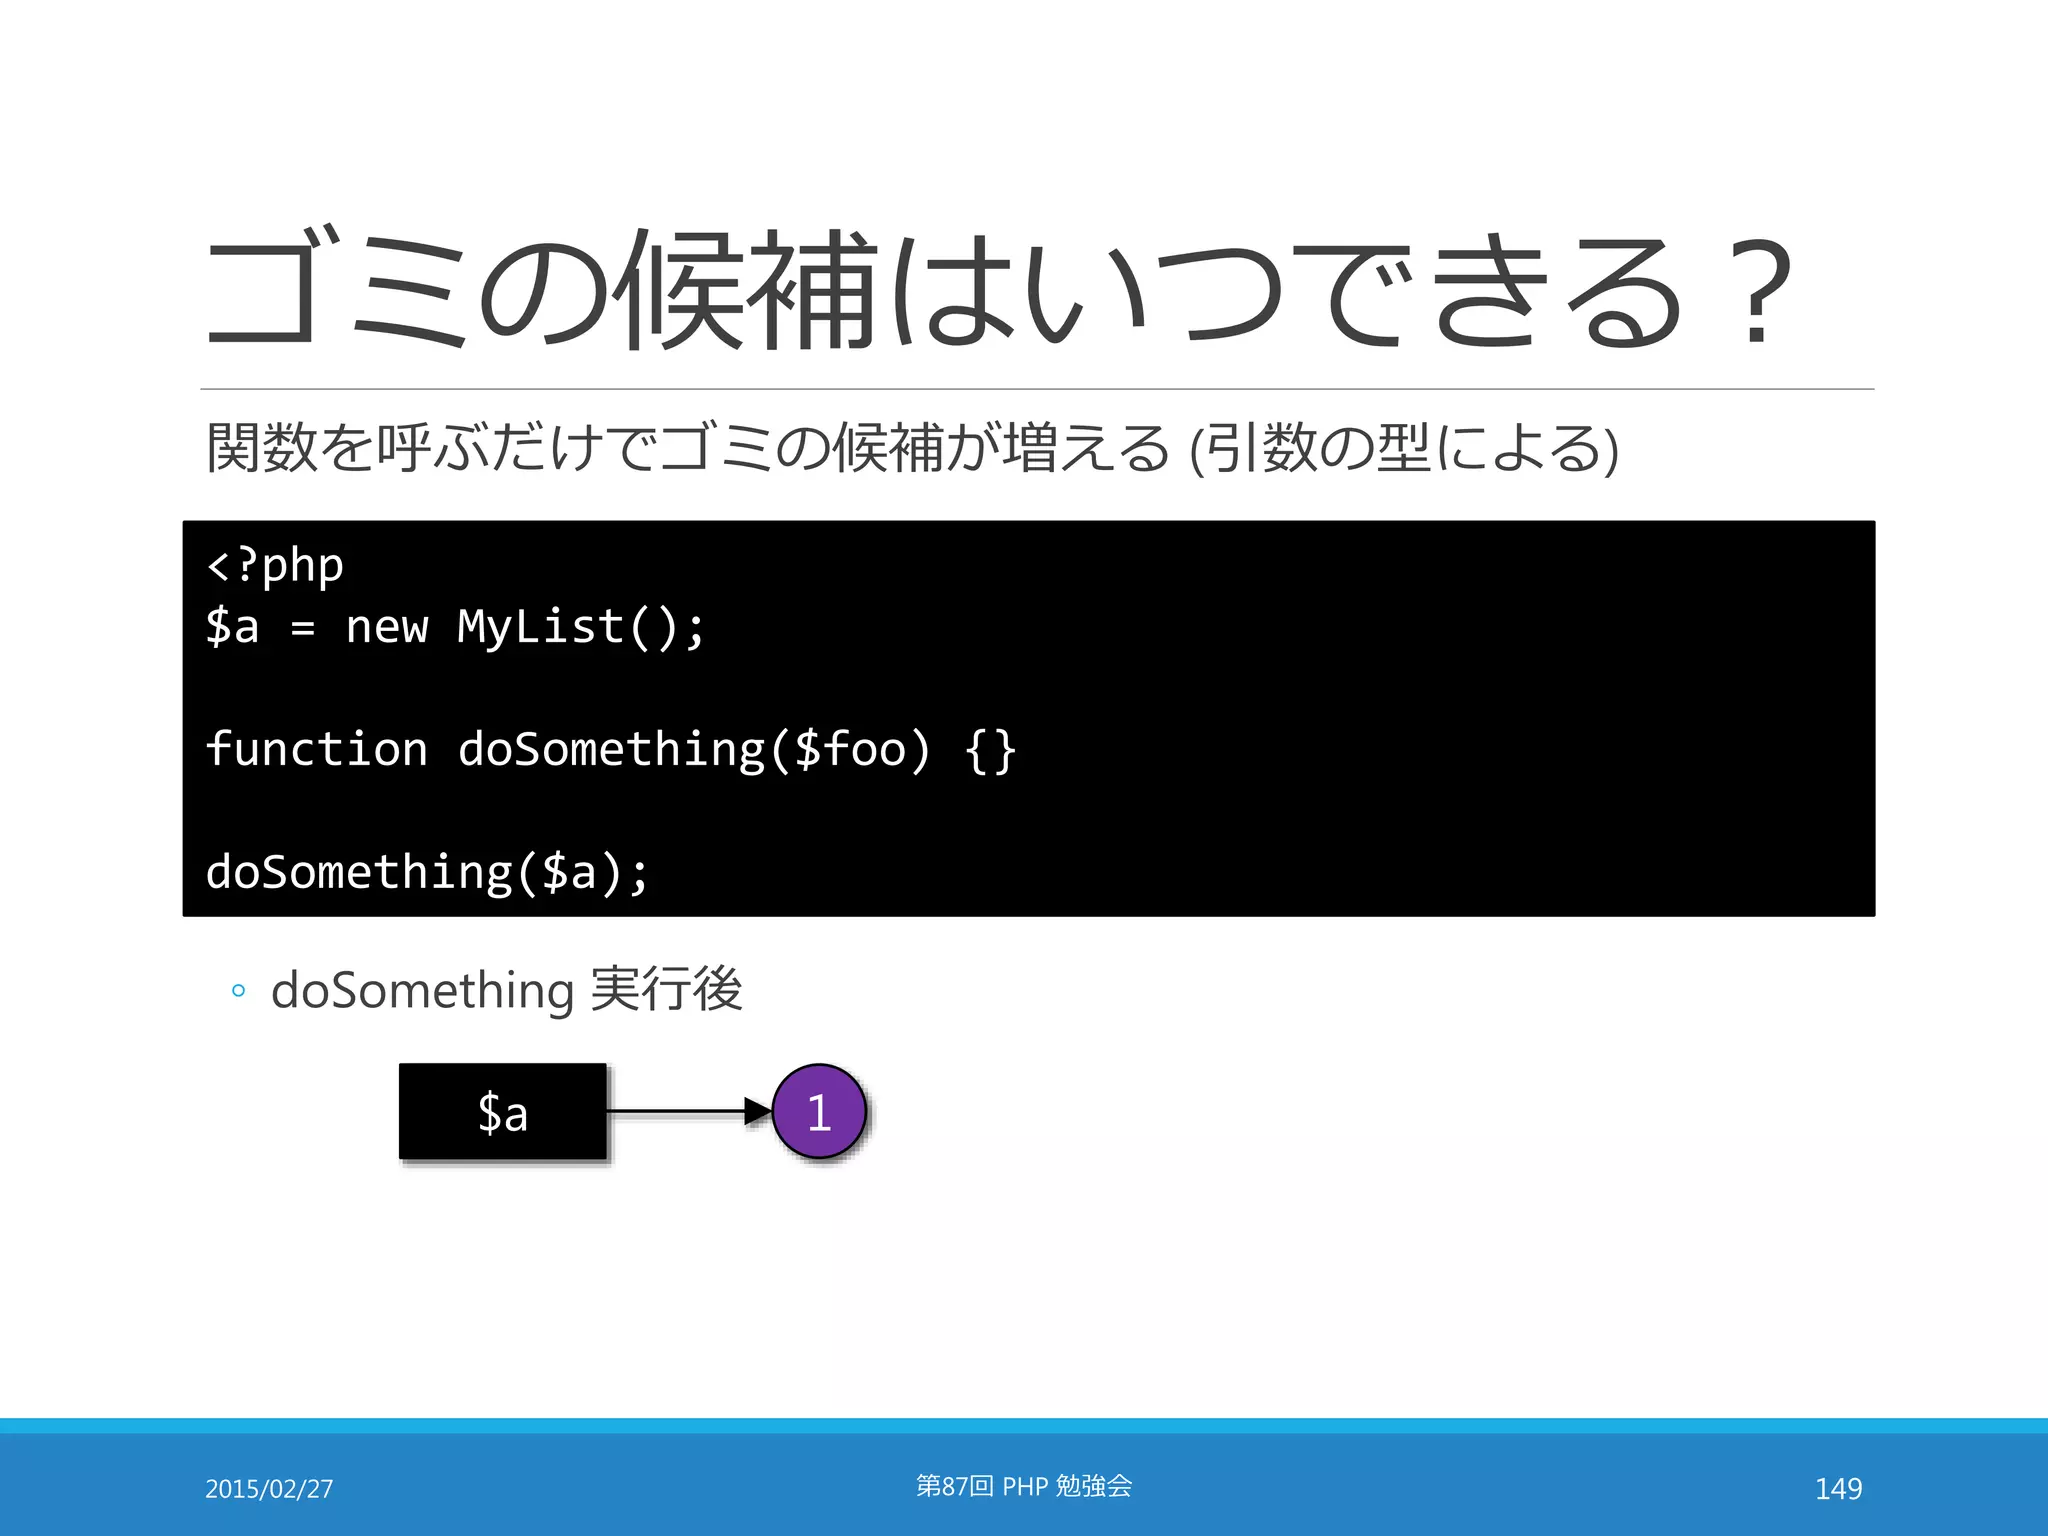
Task: Click the slide number 149
Action: (1838, 1488)
